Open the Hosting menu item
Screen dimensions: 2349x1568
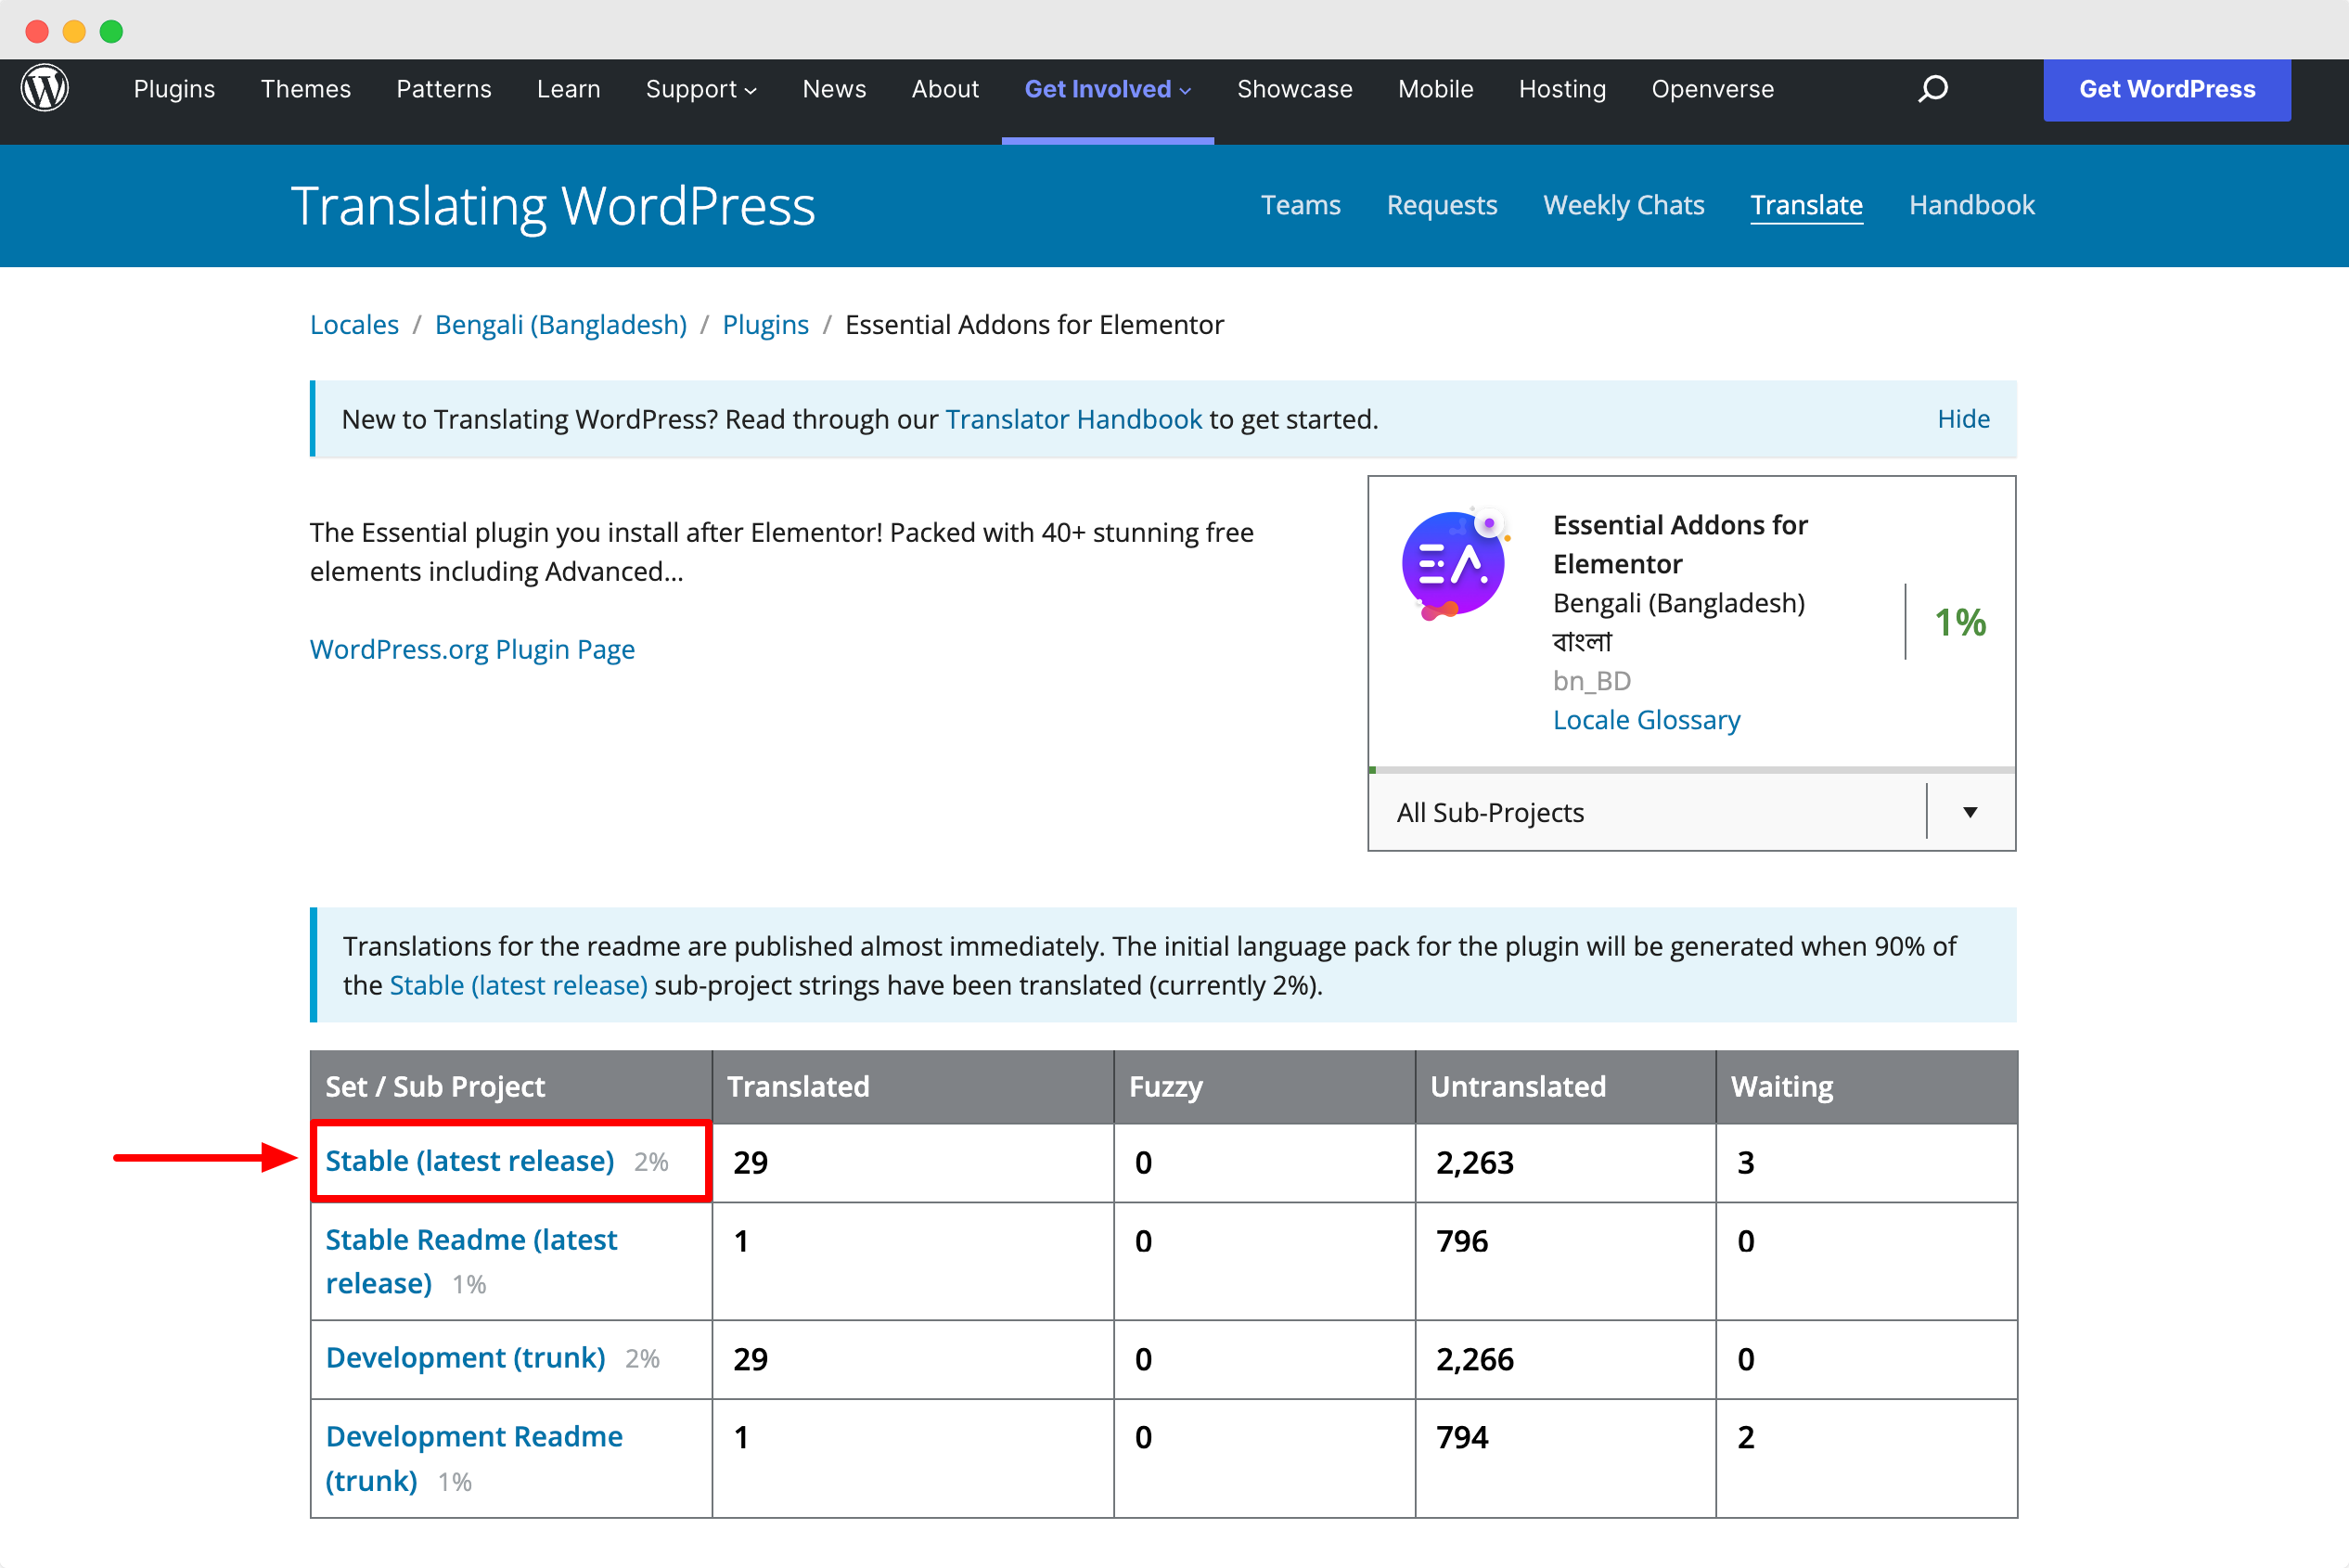click(1562, 89)
